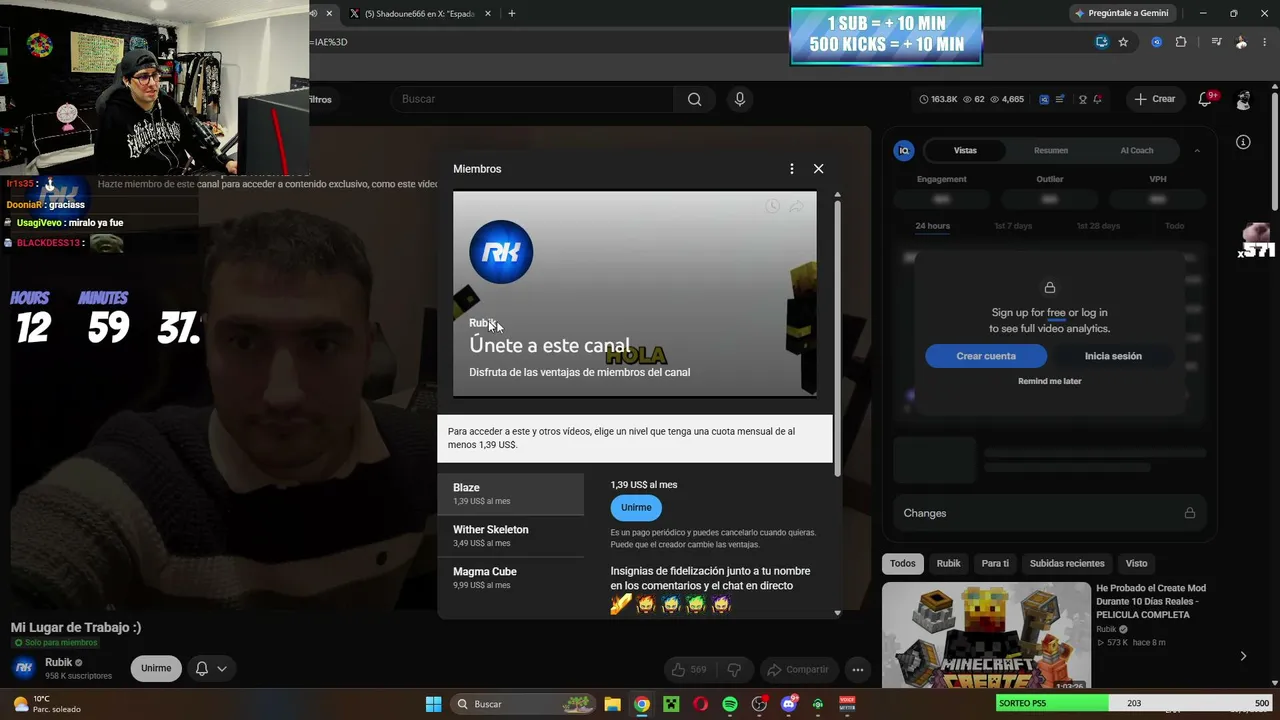
Task: Open the Crear create menu
Action: click(x=1154, y=99)
